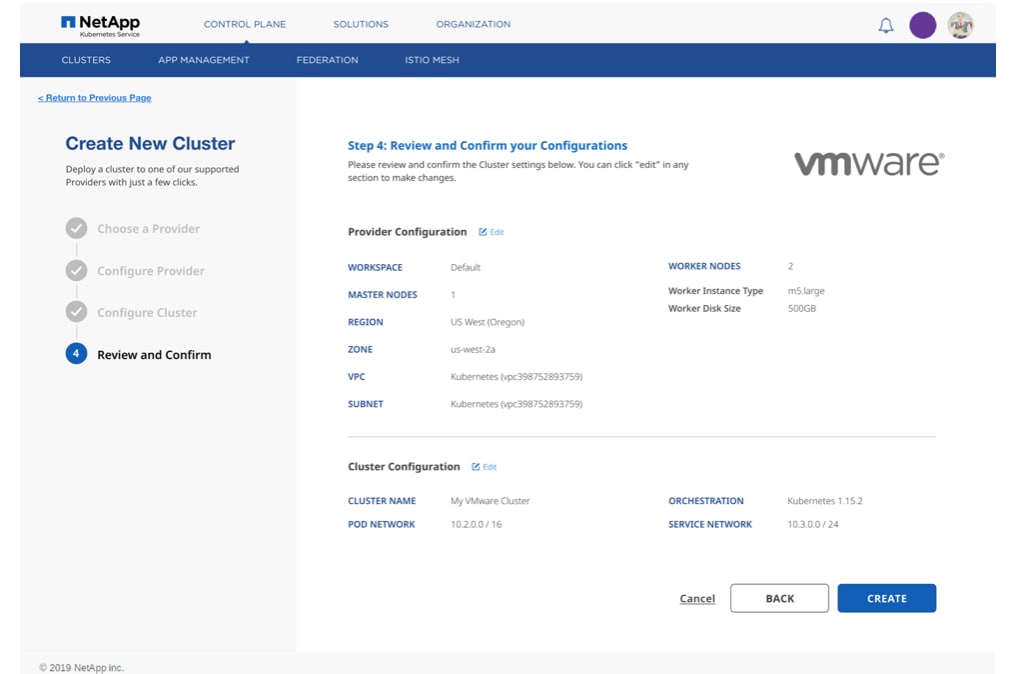Screen dimensions: 1016x674
Task: Open the notifications bell
Action: [885, 26]
